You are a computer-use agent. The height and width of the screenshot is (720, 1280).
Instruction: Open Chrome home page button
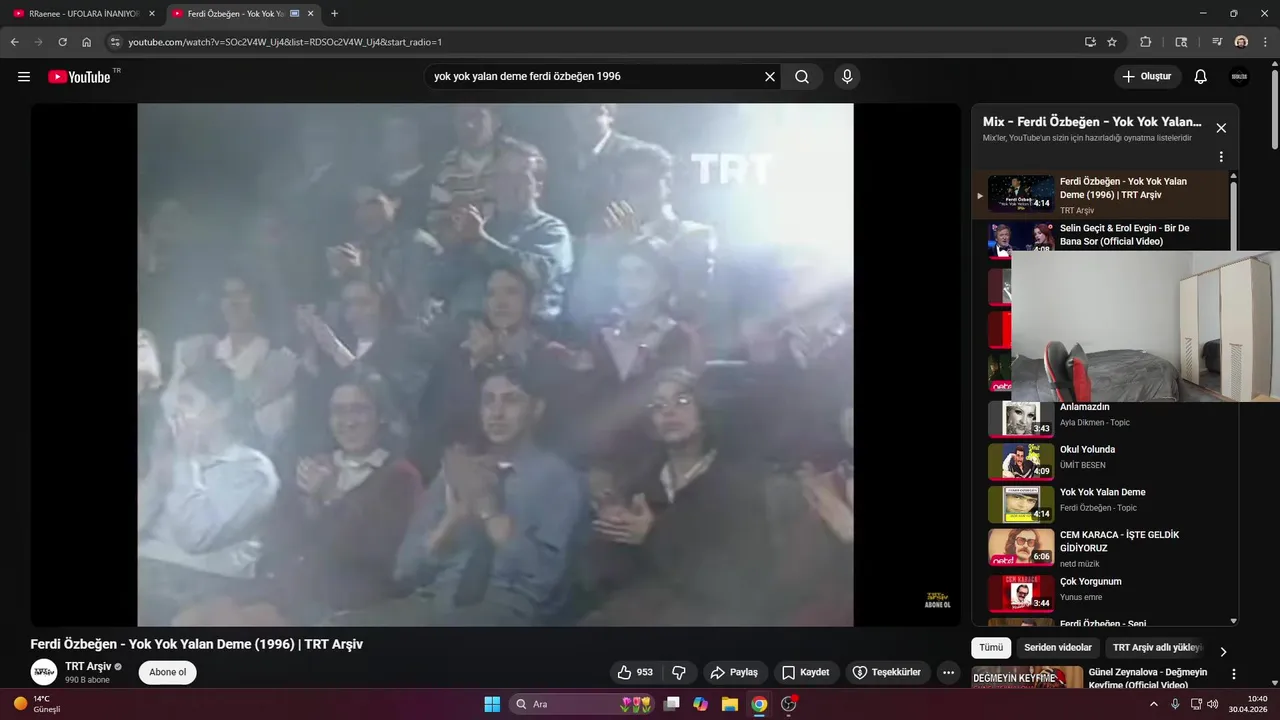87,42
